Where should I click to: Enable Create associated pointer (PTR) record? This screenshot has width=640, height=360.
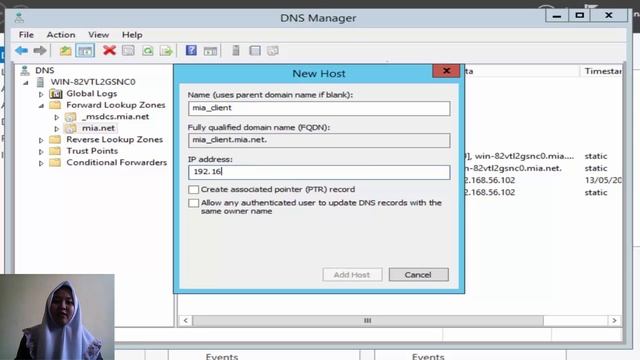pyautogui.click(x=193, y=190)
